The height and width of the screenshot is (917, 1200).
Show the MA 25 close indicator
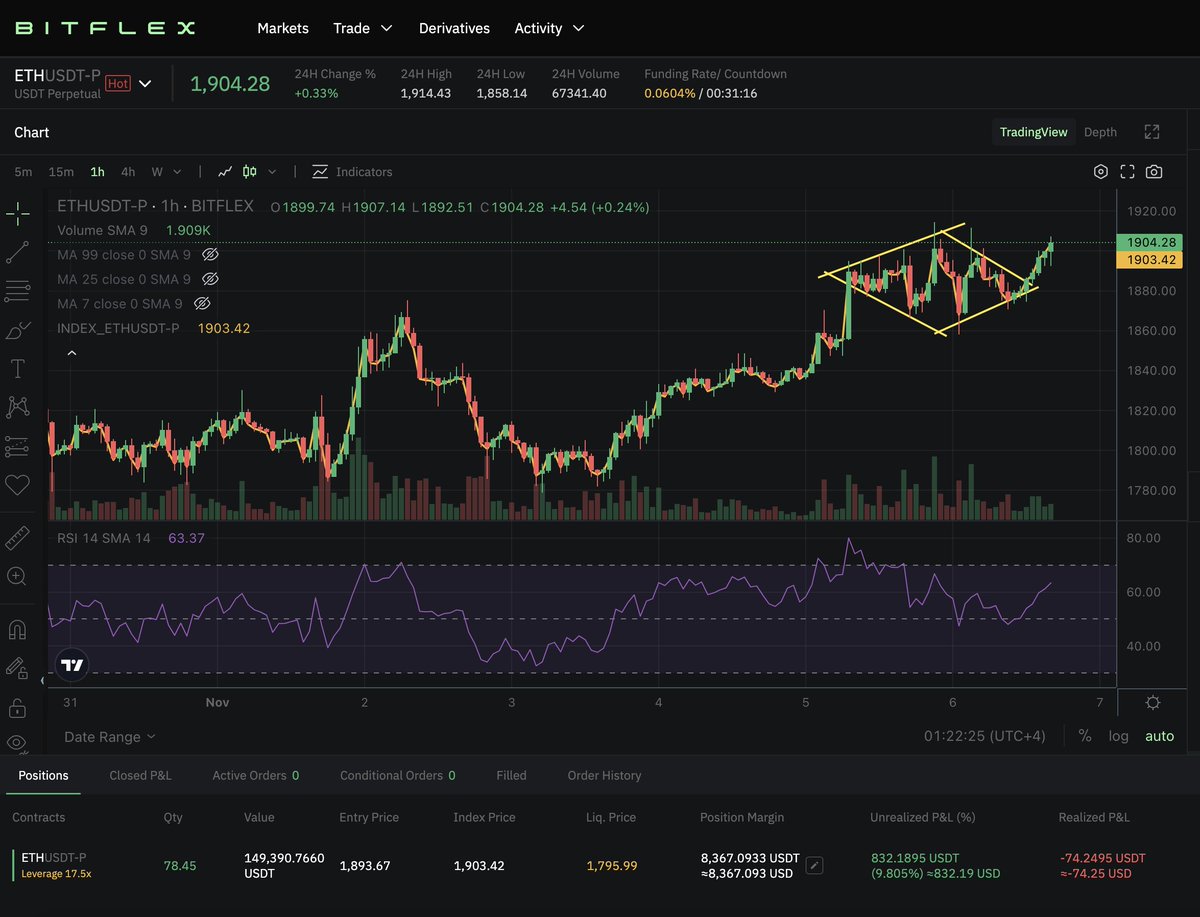(x=210, y=279)
